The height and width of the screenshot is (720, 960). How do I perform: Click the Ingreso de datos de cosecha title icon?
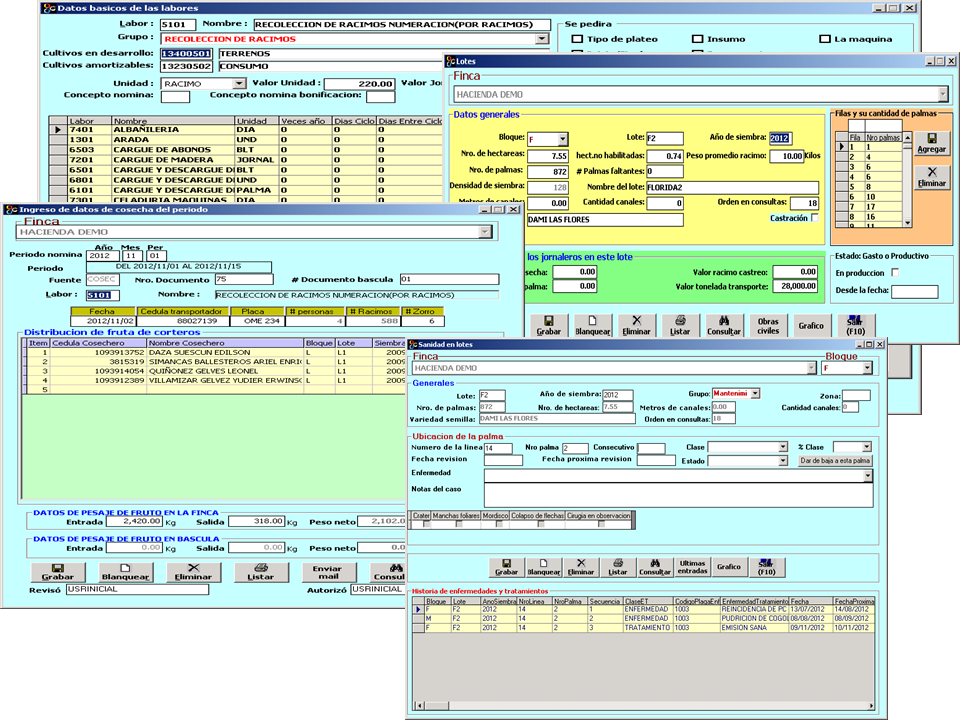(11, 209)
